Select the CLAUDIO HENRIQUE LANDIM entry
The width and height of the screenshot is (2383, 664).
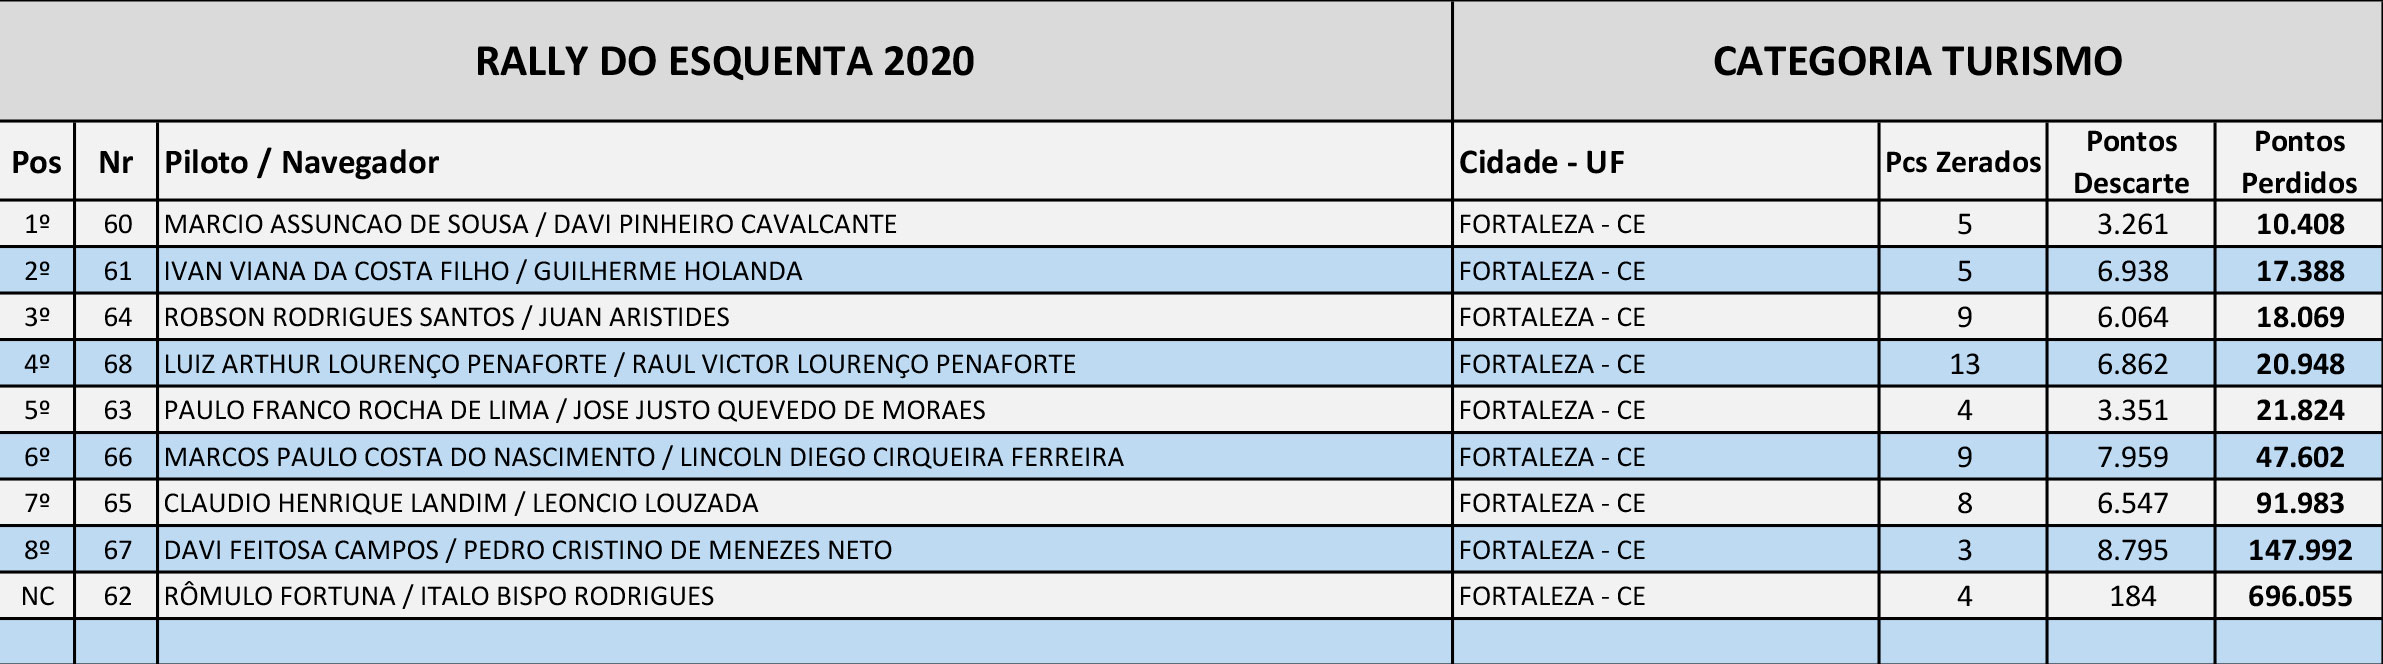click(x=461, y=503)
